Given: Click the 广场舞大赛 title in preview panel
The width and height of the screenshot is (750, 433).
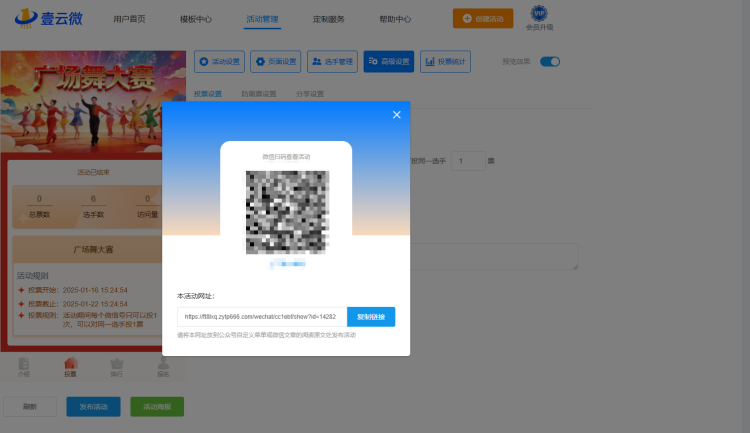Looking at the screenshot, I should tap(93, 250).
